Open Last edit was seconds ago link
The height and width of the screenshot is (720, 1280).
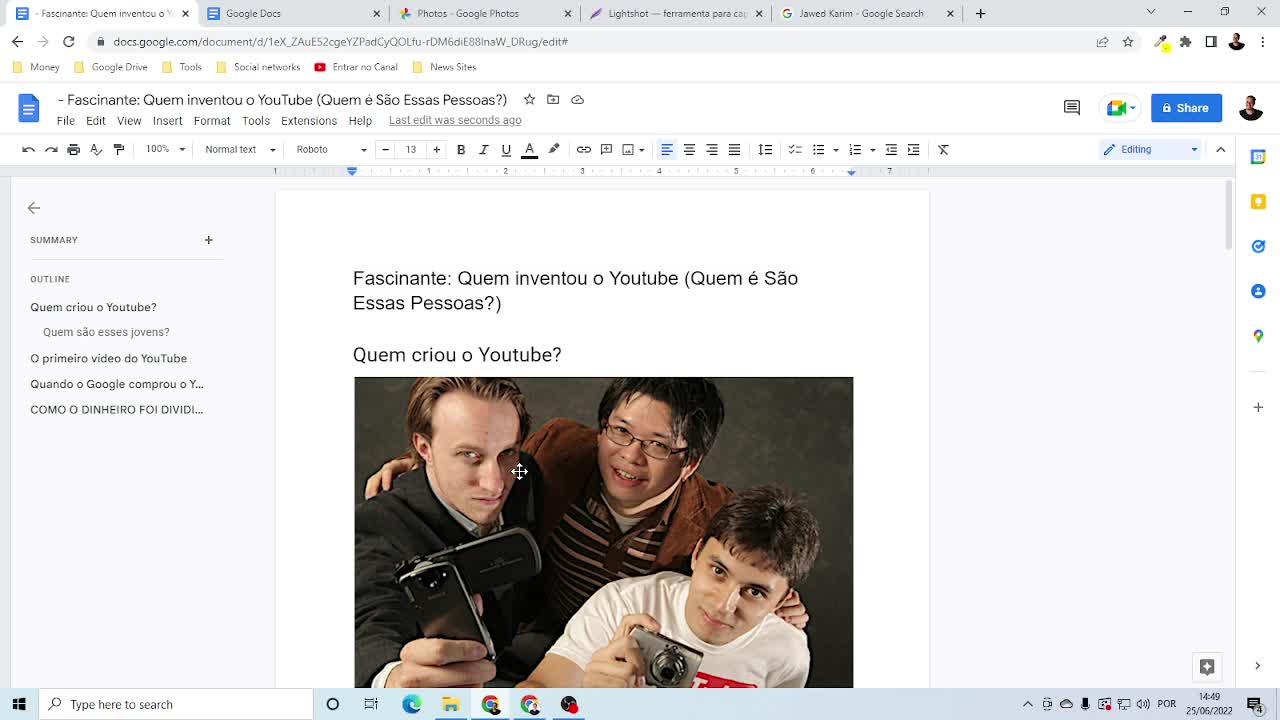pyautogui.click(x=455, y=120)
